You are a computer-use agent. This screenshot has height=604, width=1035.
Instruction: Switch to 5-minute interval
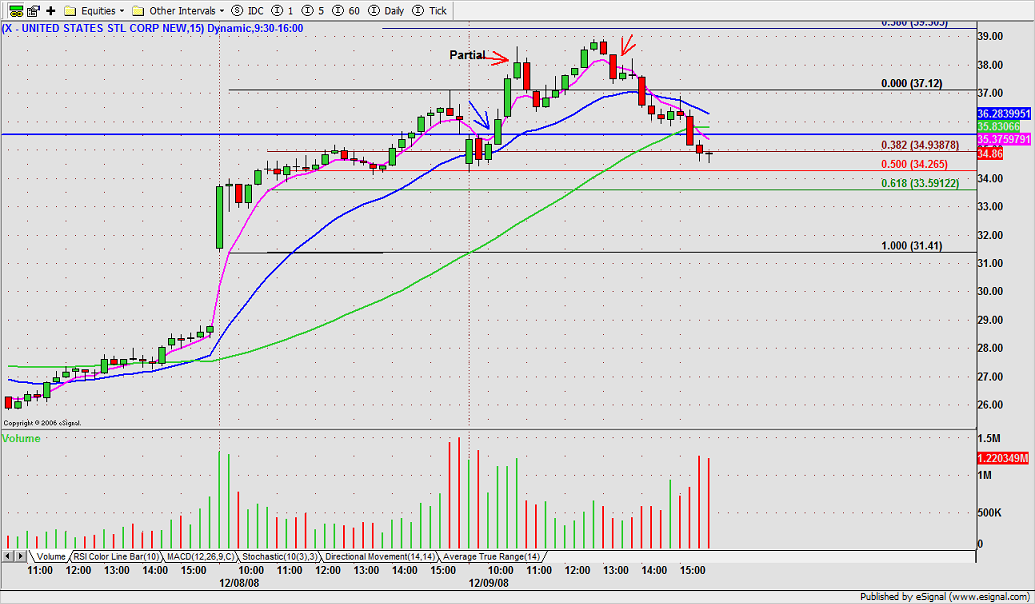313,11
